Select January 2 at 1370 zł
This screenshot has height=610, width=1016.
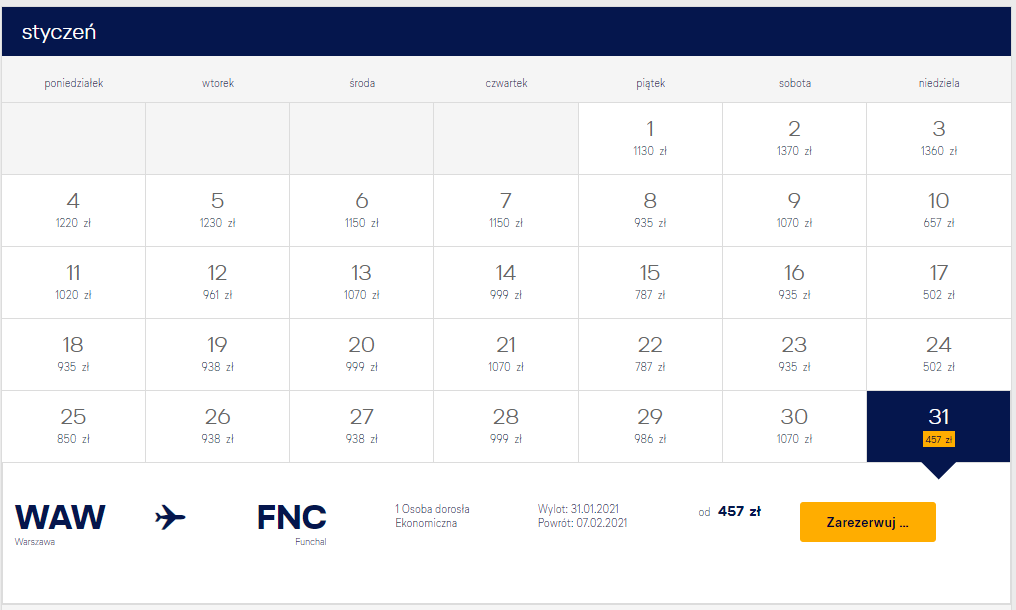(794, 139)
